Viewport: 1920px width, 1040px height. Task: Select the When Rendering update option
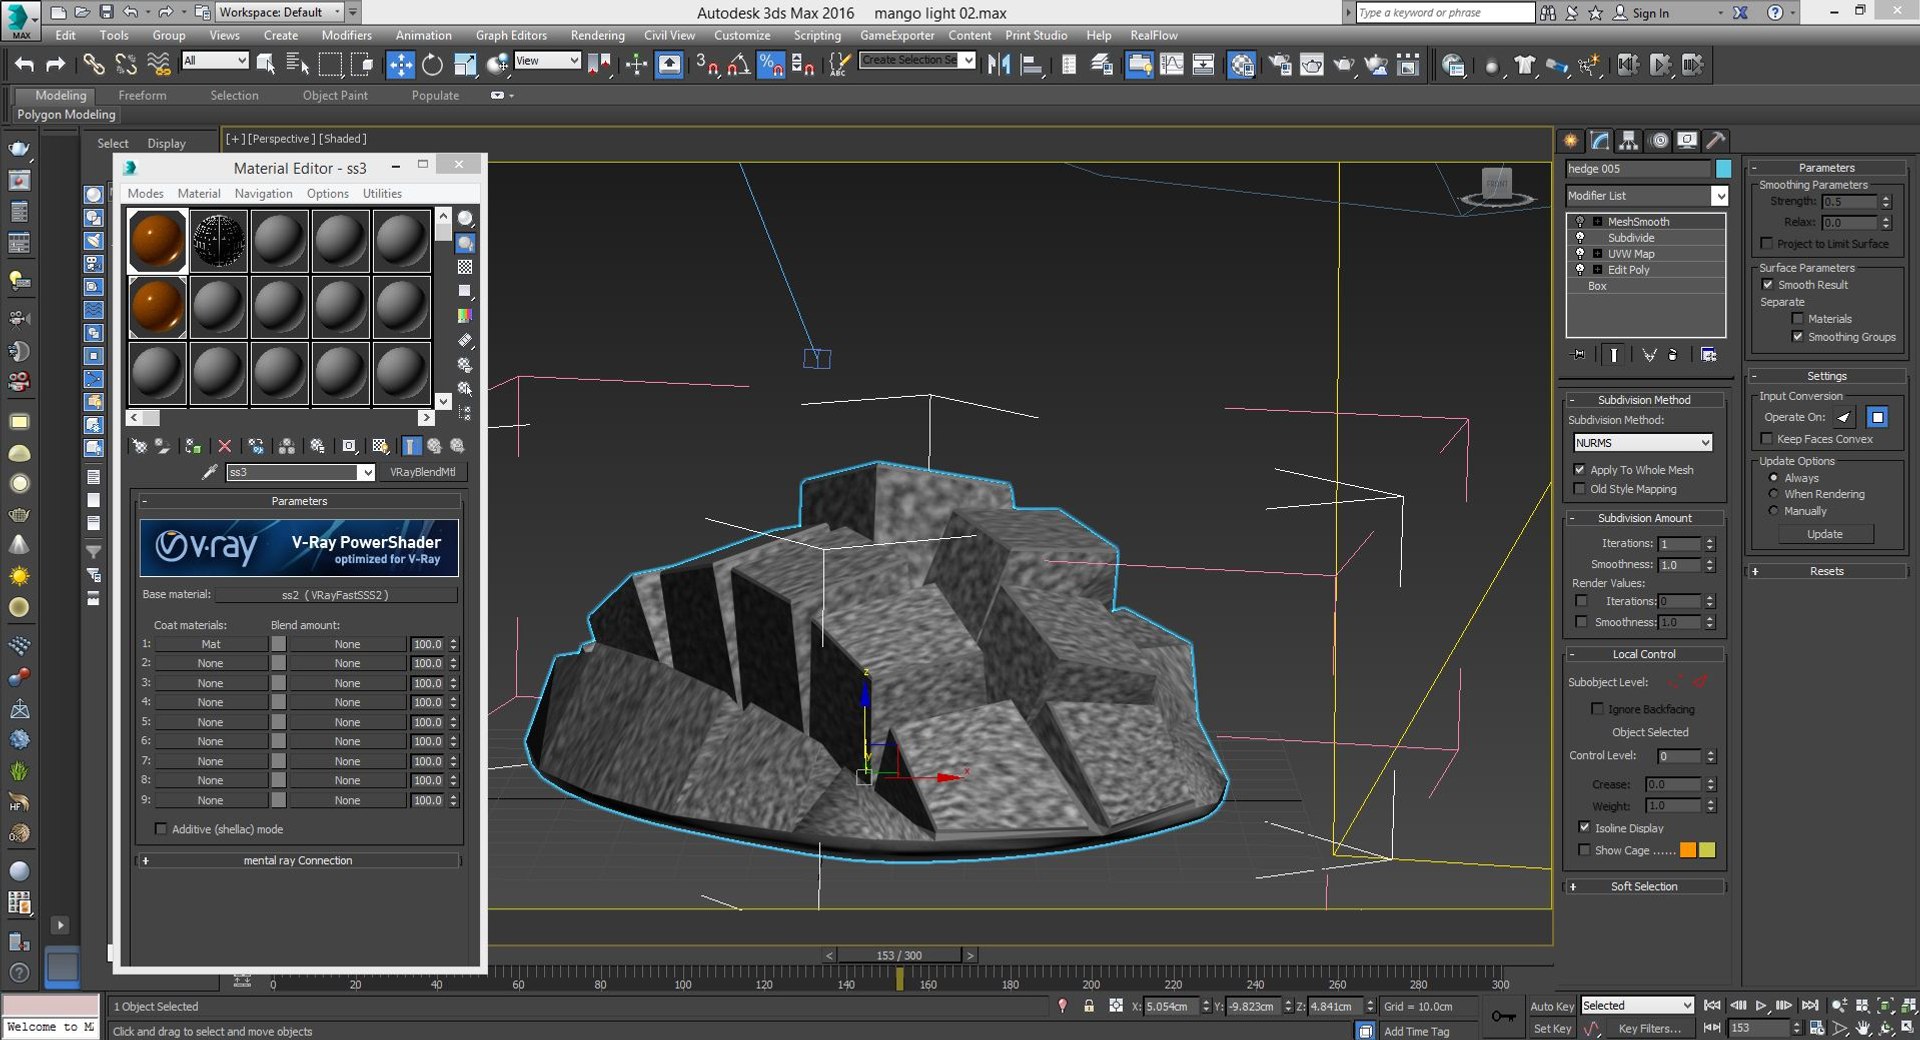point(1774,494)
